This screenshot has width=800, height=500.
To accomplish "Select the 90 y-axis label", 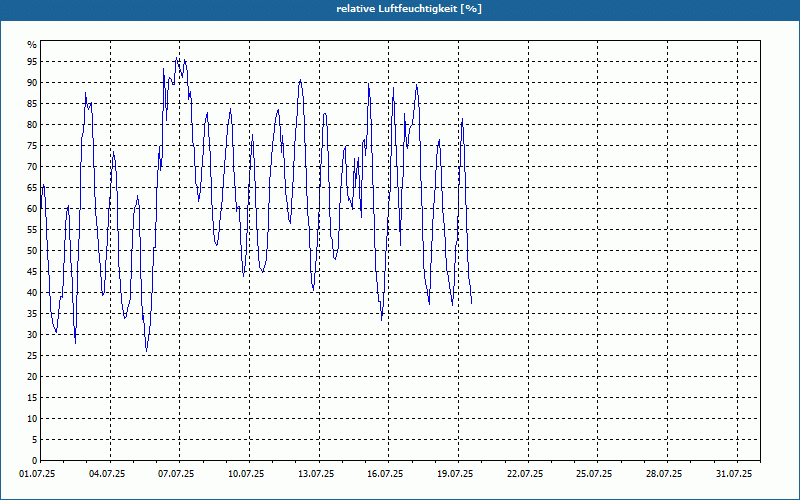I will pyautogui.click(x=32, y=83).
